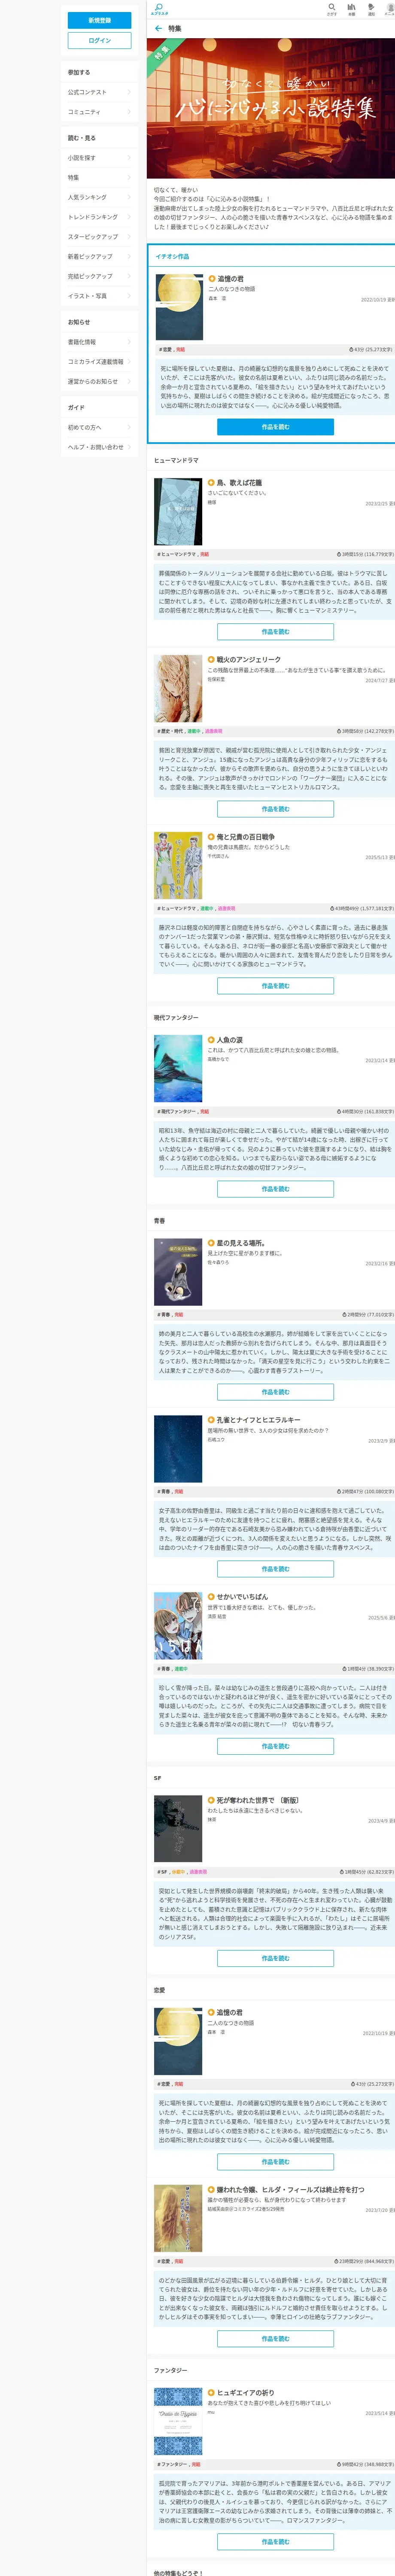Click the orange badge icon beside ヒョギエイの祈り

pos(211,2393)
